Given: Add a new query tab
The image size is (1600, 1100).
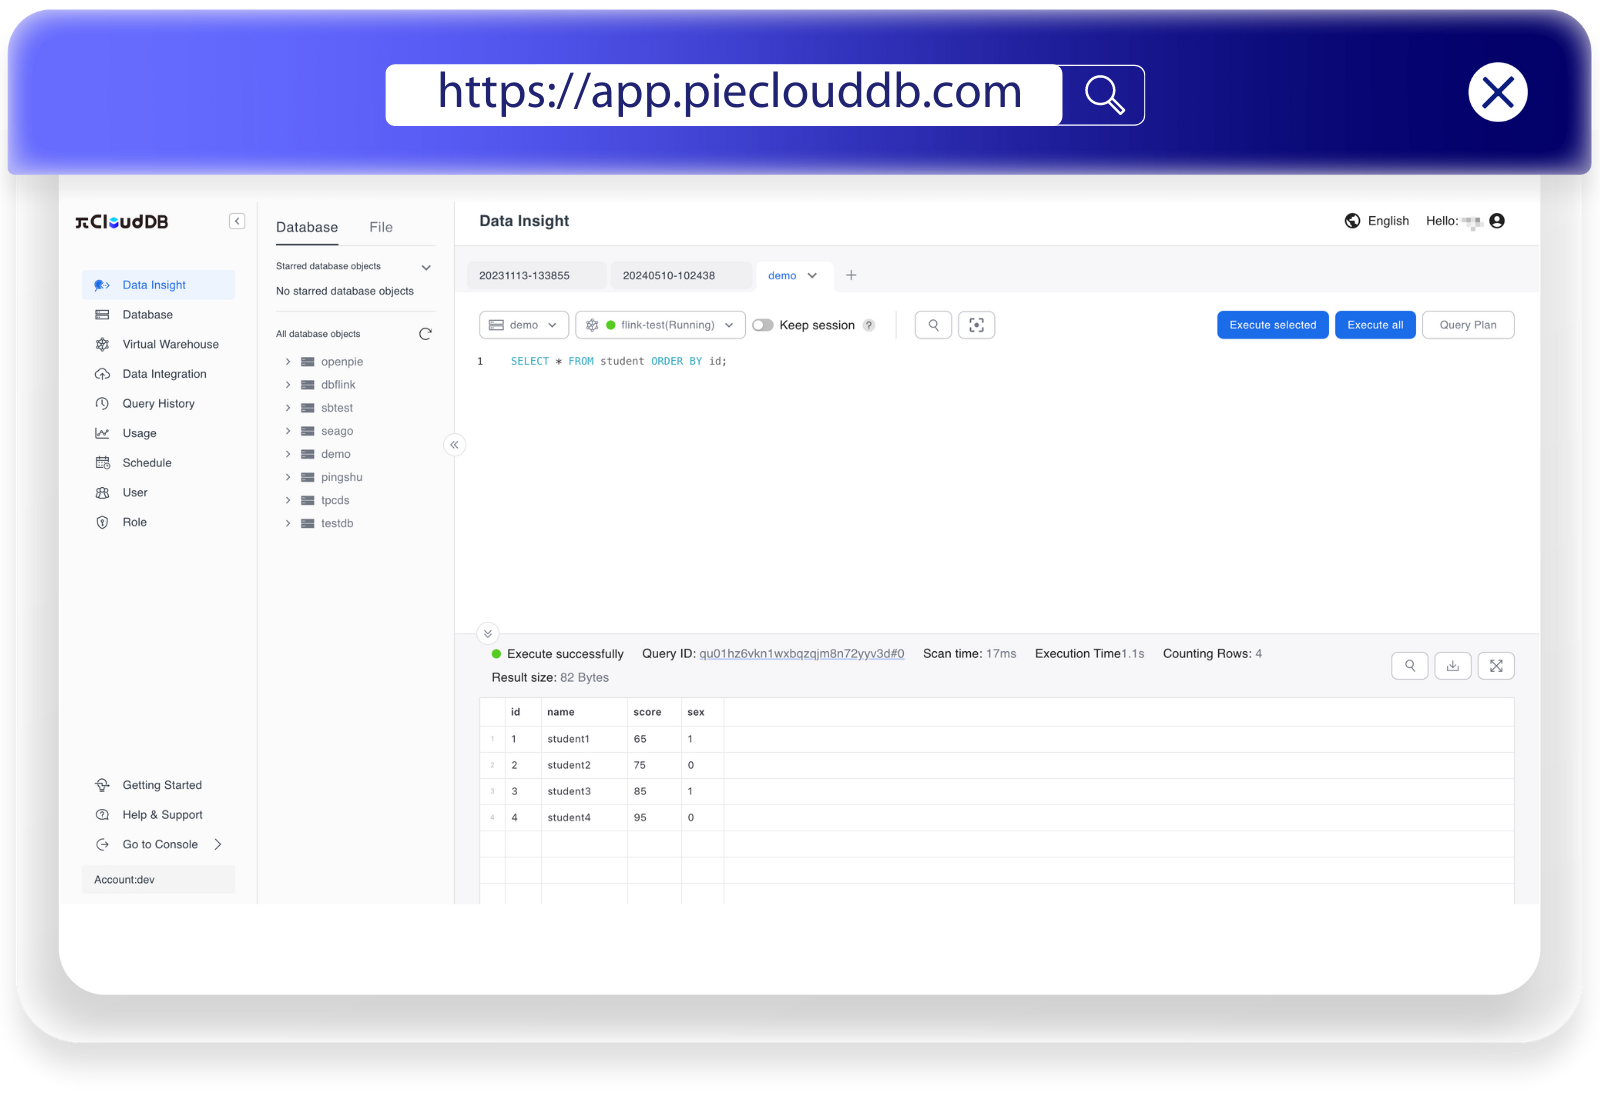Looking at the screenshot, I should tap(851, 275).
